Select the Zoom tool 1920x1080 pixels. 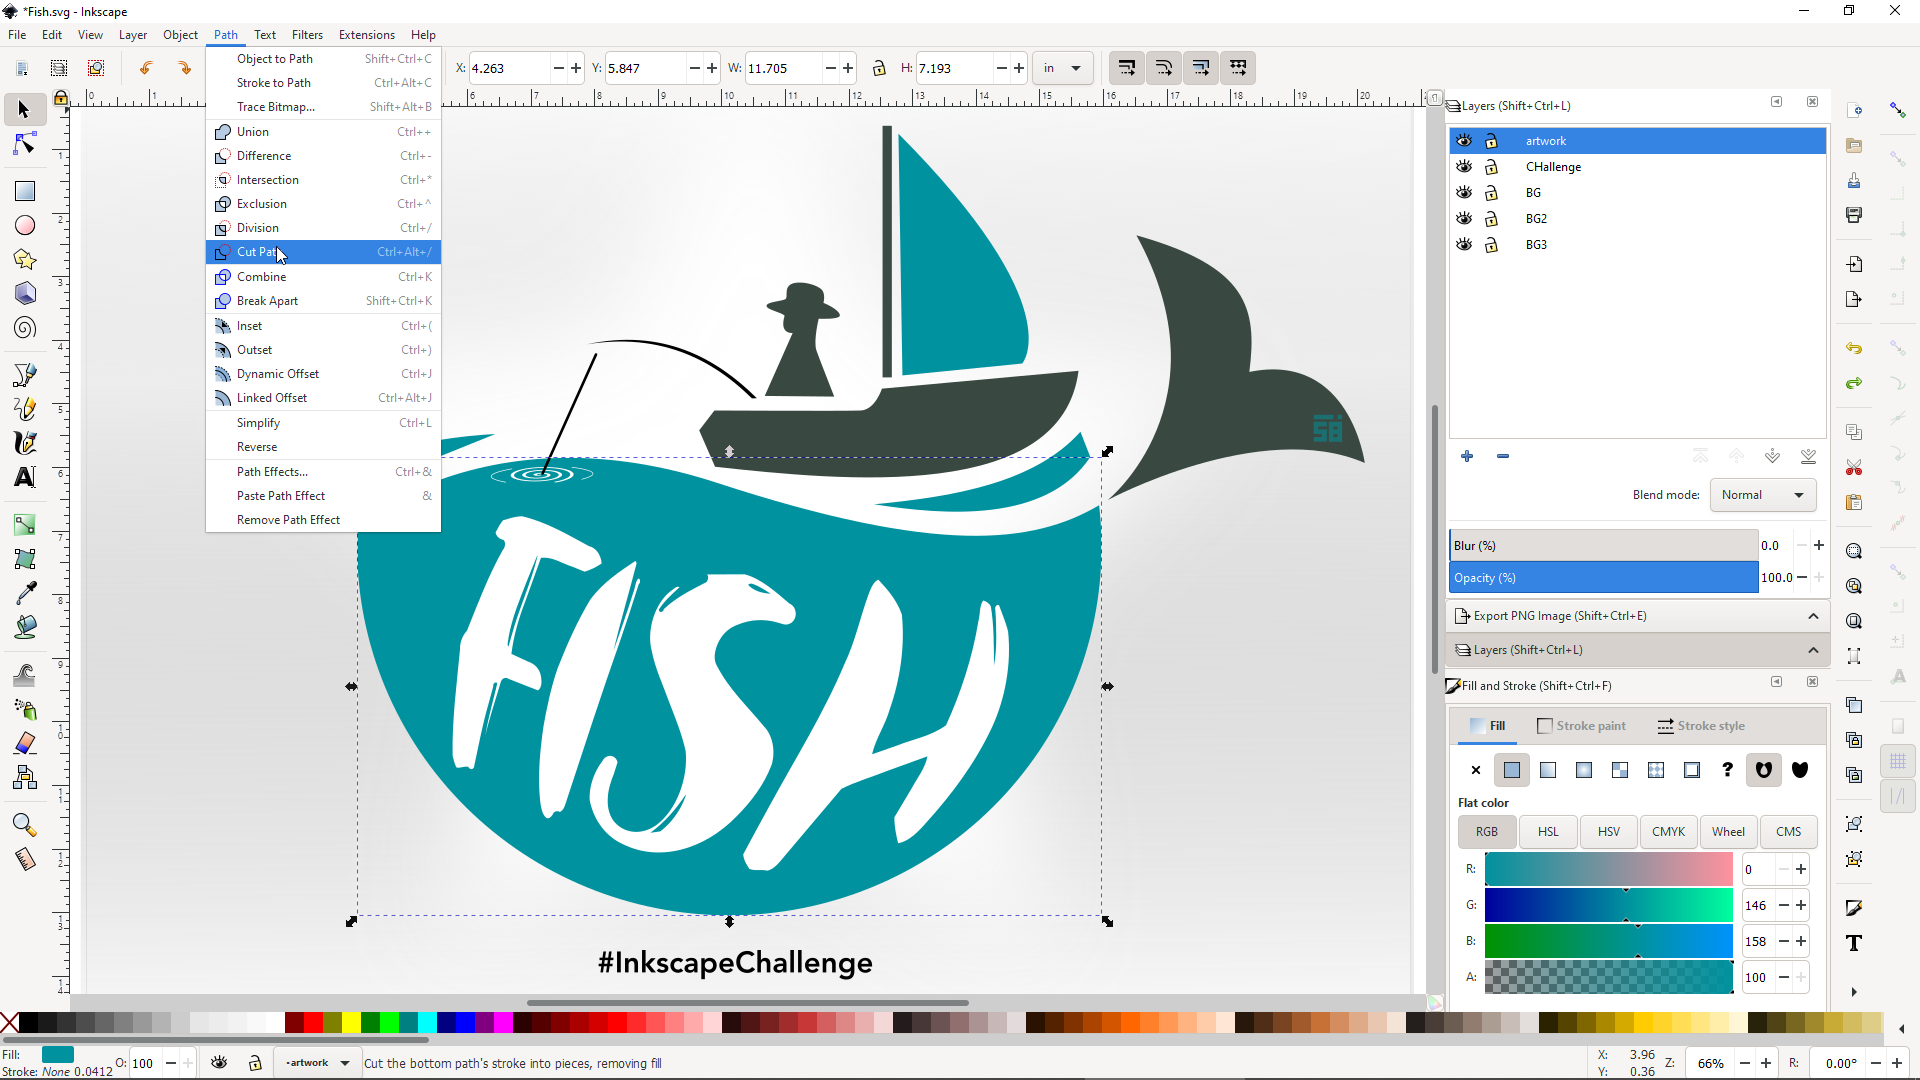(22, 823)
